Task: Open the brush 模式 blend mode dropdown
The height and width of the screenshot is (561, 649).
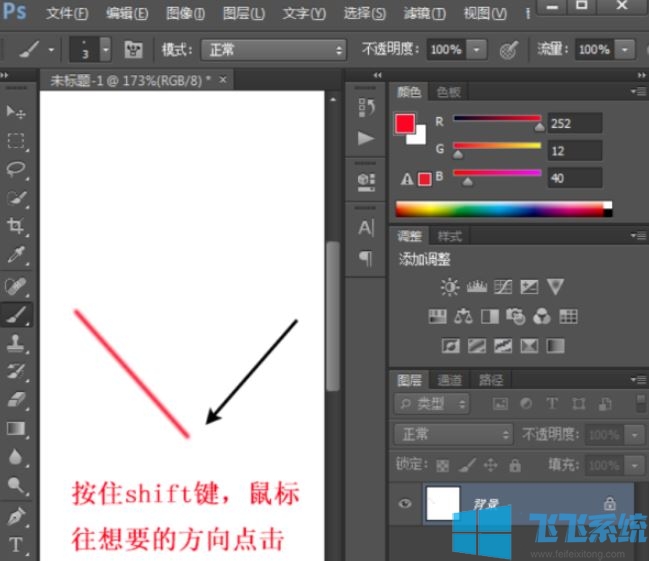Action: [x=272, y=49]
